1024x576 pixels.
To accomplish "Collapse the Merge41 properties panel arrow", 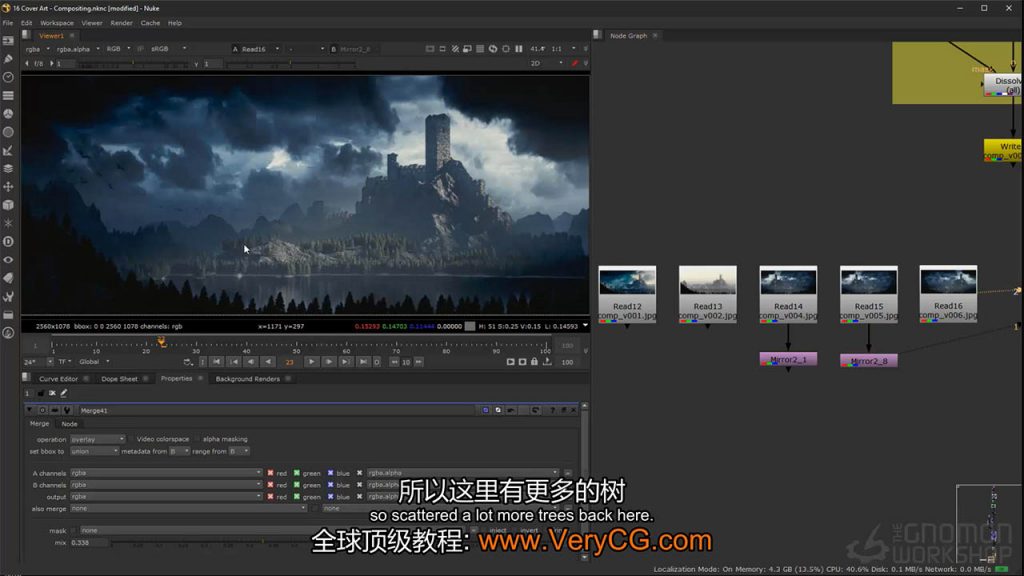I will pyautogui.click(x=29, y=410).
